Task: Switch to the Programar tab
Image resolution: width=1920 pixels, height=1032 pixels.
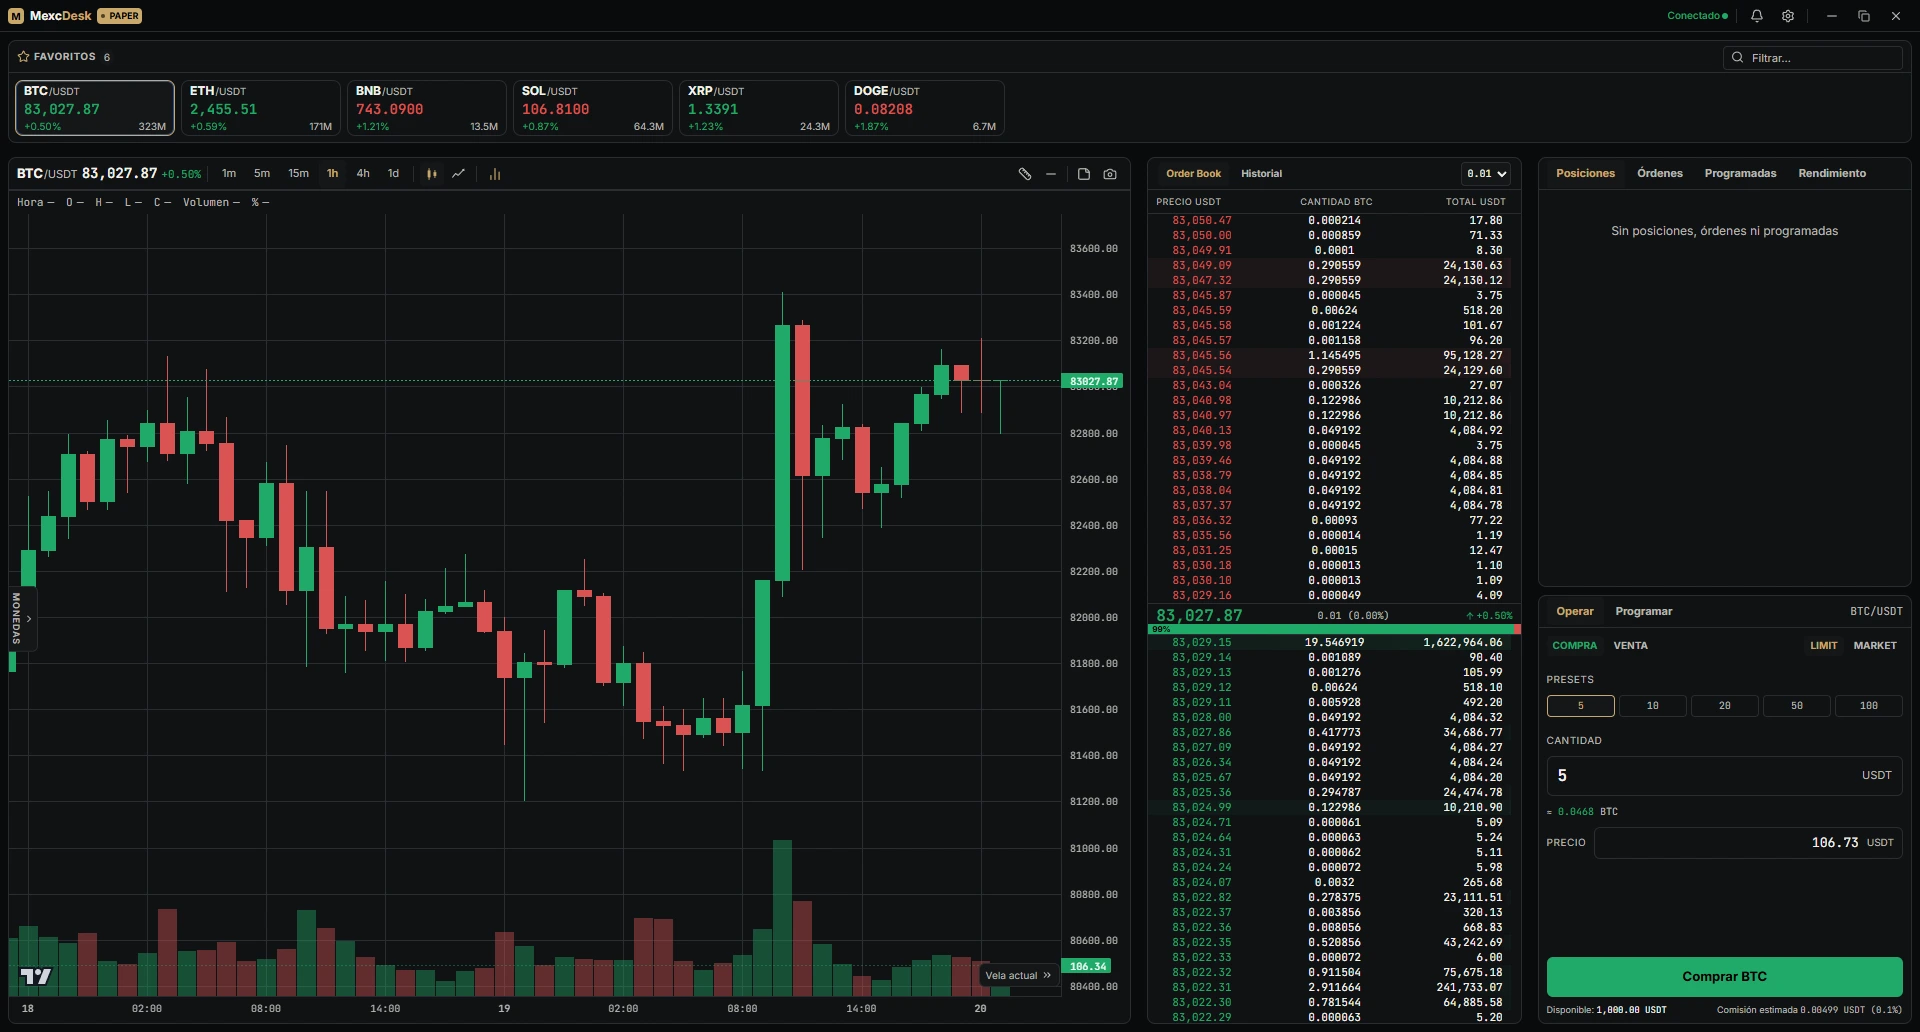Action: 1643,612
